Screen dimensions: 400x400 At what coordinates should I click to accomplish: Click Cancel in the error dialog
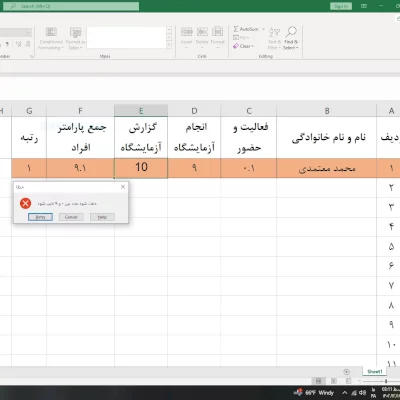[71, 217]
